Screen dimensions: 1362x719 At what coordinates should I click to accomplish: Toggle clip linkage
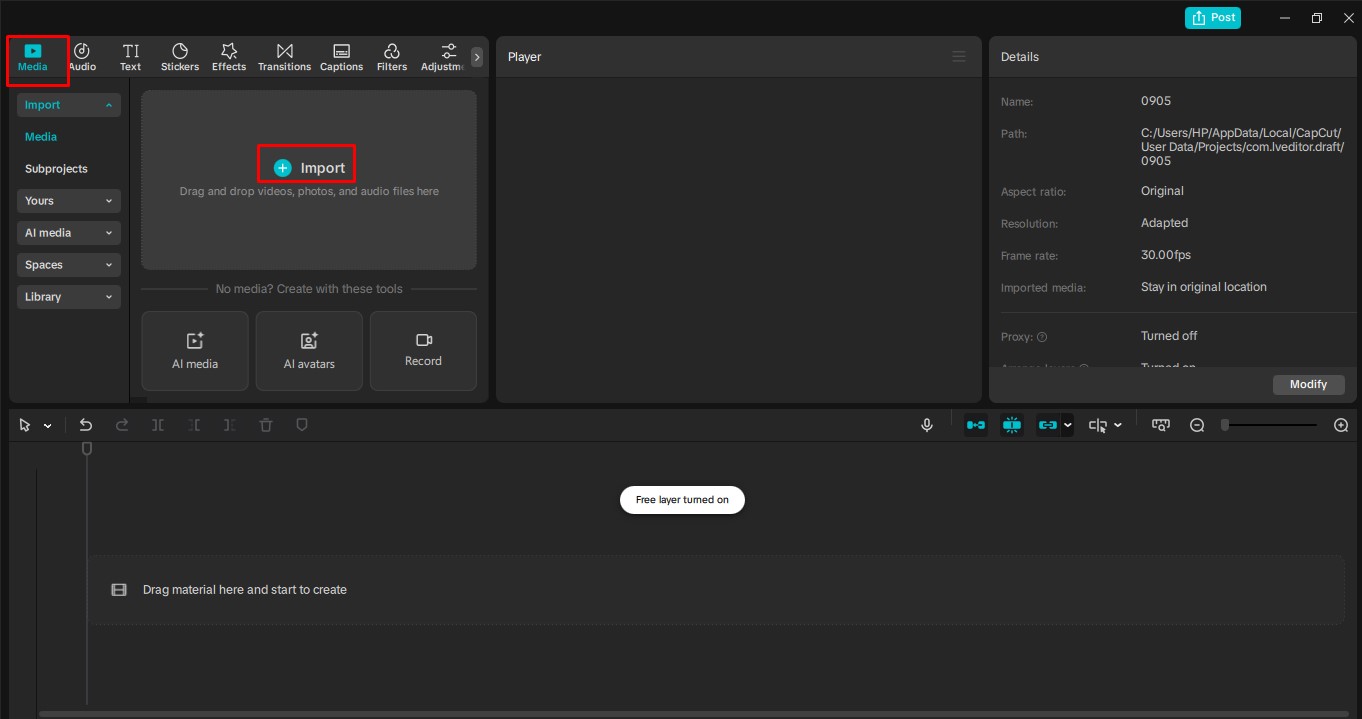tap(1047, 425)
